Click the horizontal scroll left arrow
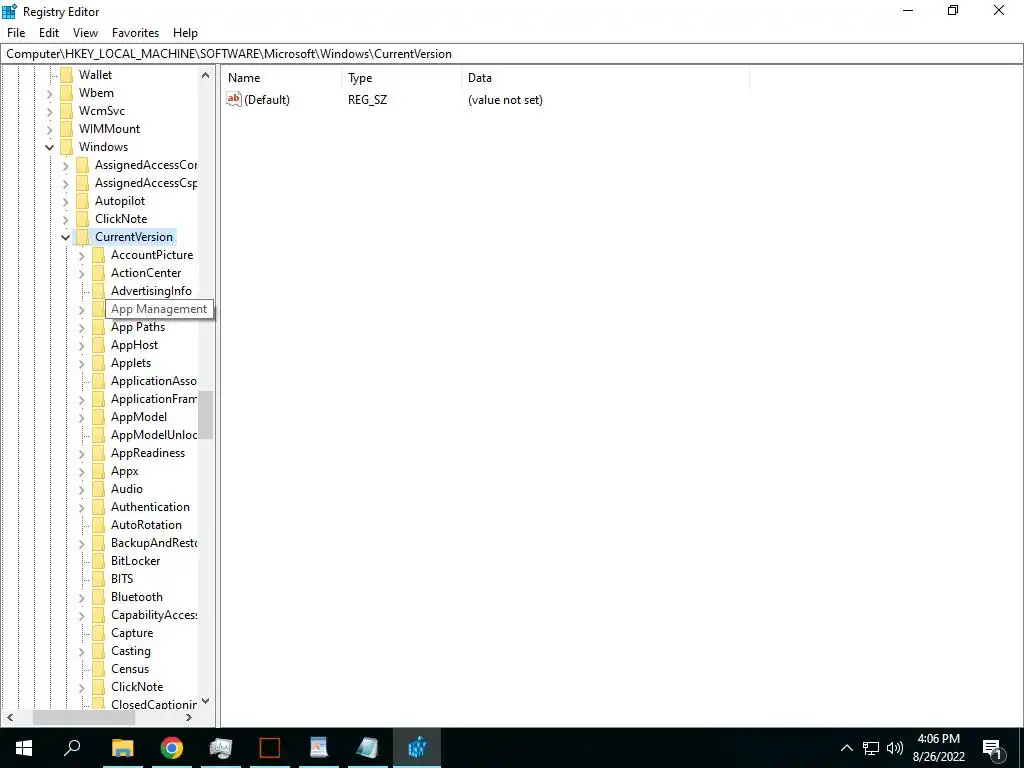This screenshot has height=768, width=1024. [10, 718]
